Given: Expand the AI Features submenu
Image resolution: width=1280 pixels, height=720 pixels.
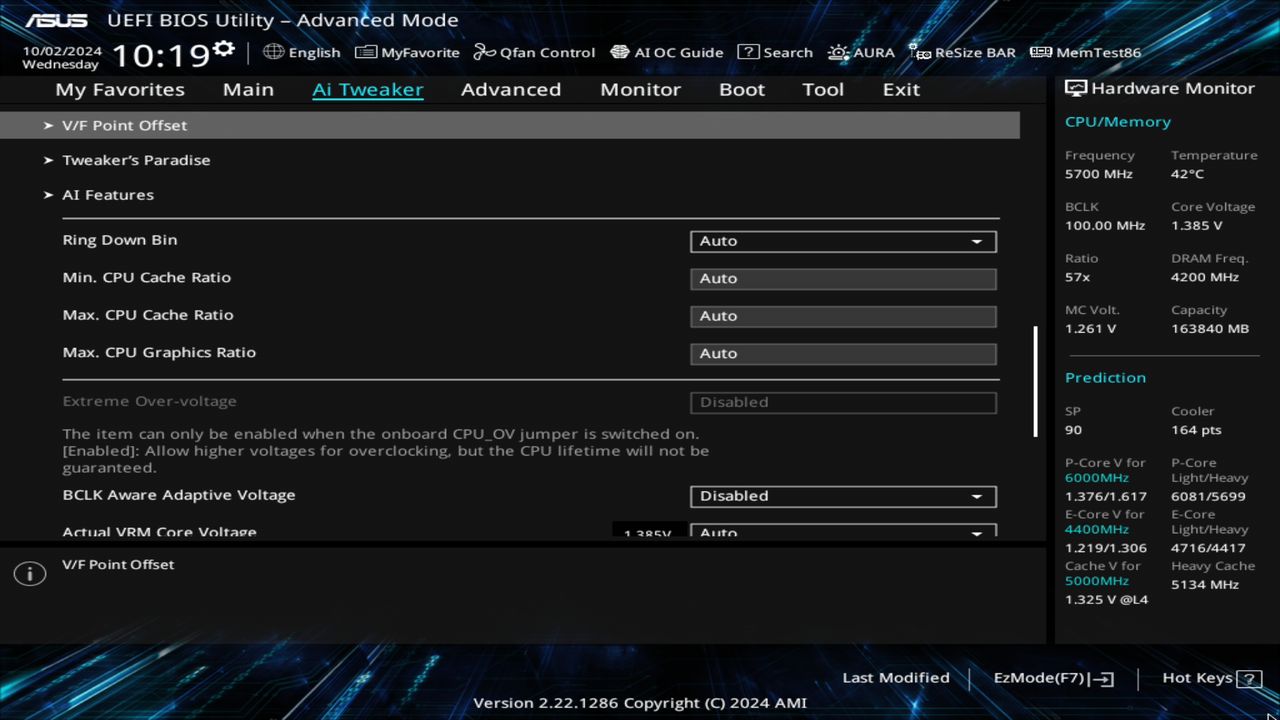Looking at the screenshot, I should coord(108,194).
